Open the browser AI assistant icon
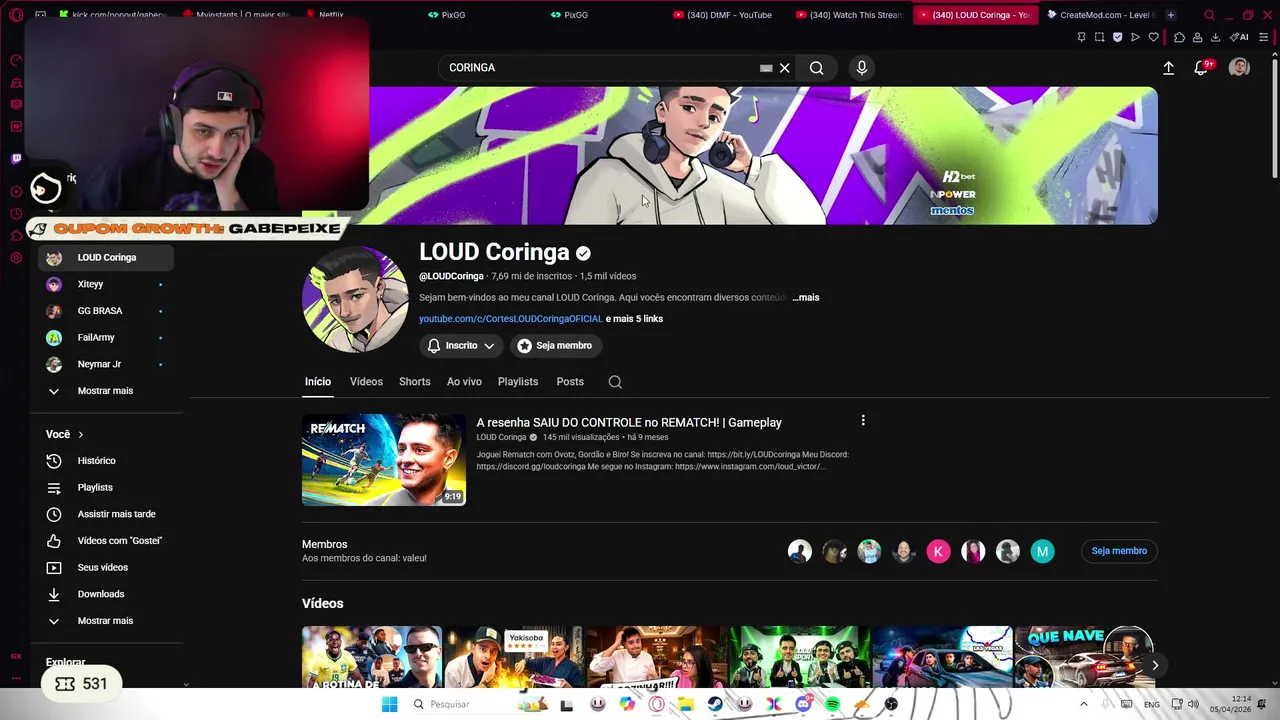1280x720 pixels. (1240, 37)
